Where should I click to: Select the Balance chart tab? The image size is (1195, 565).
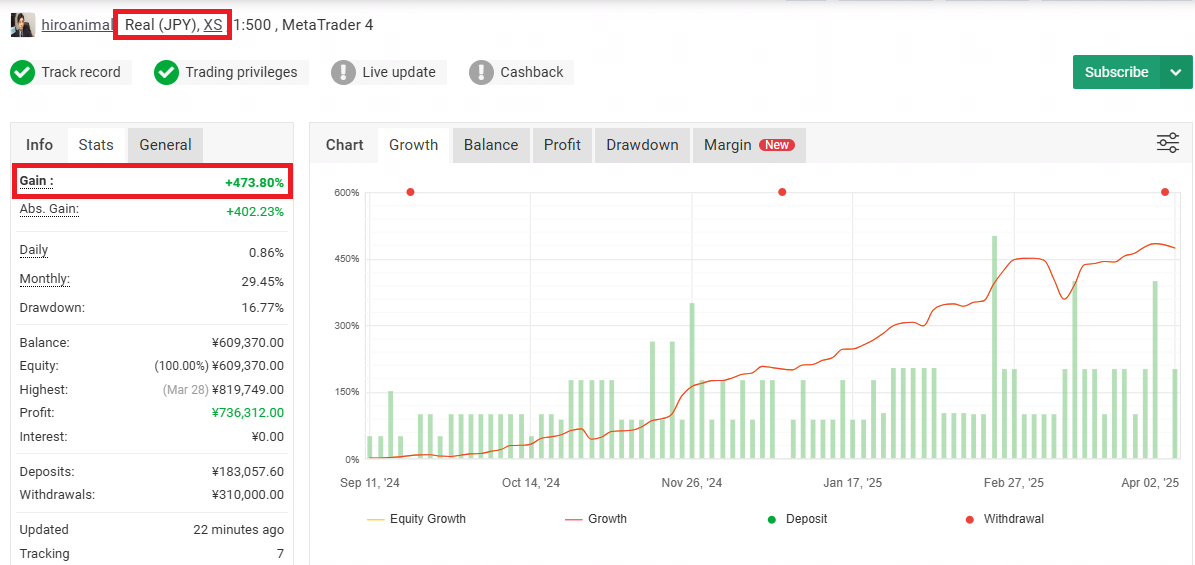click(x=491, y=145)
